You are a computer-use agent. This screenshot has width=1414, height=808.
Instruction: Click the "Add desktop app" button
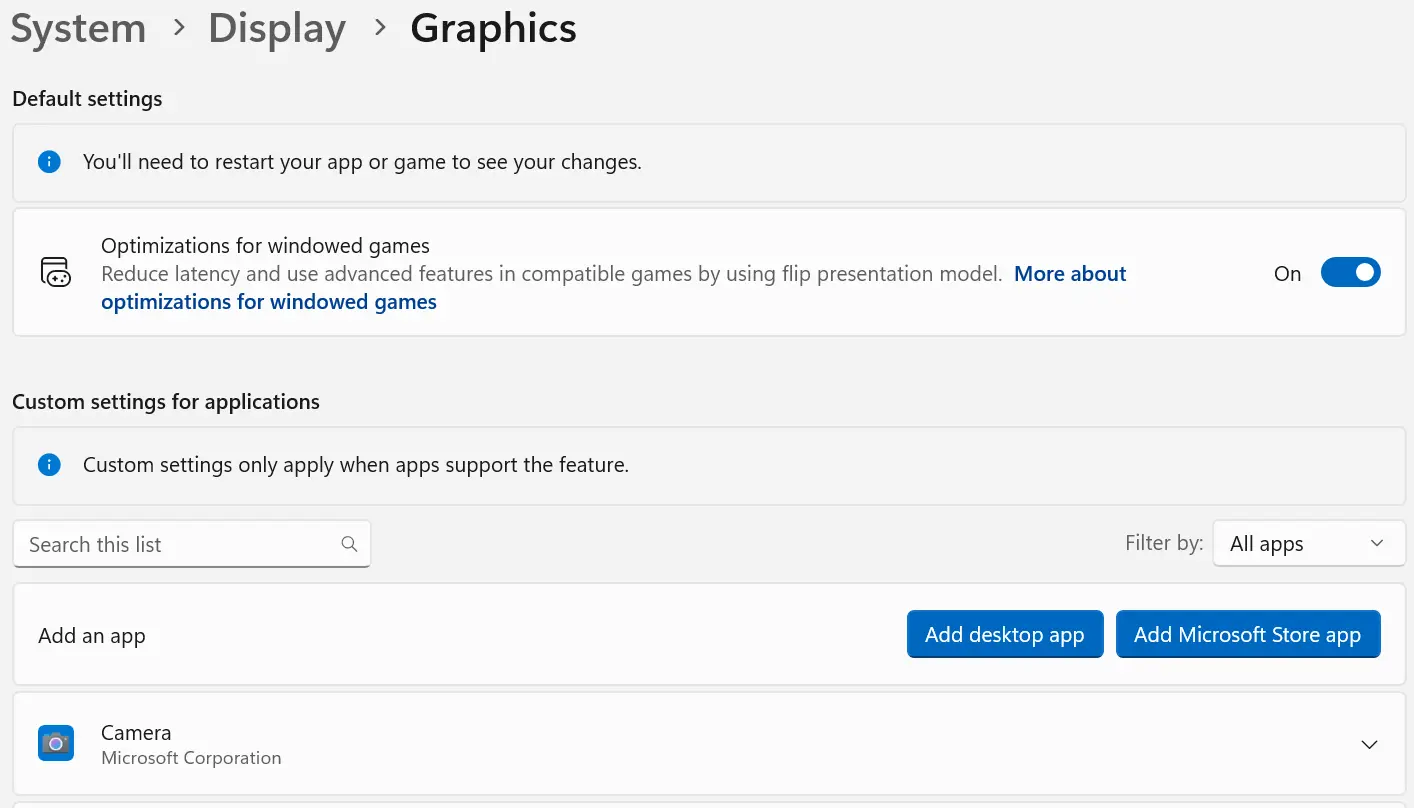click(1005, 634)
